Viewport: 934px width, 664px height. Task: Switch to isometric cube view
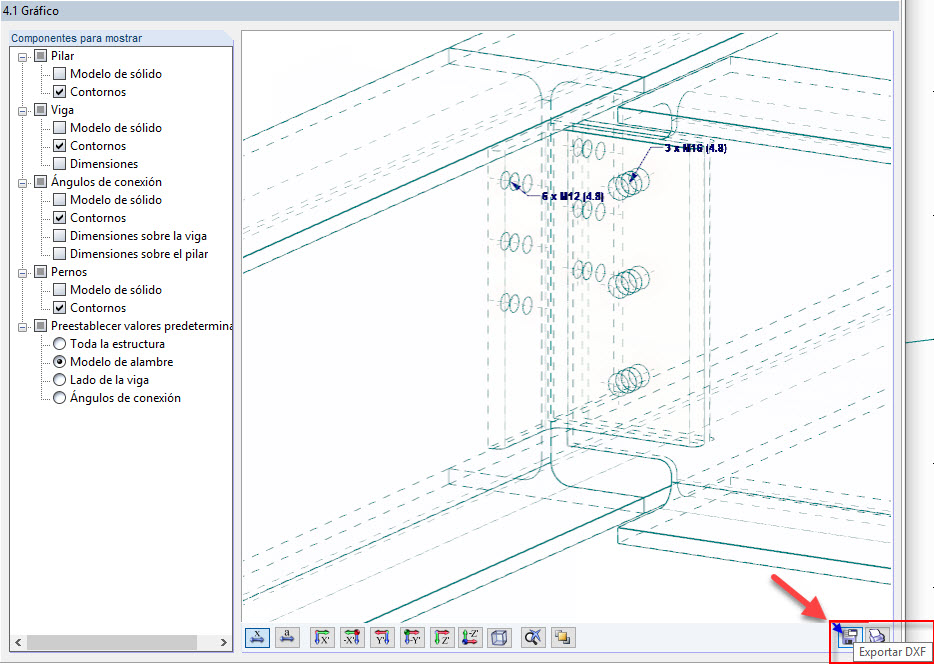click(499, 638)
